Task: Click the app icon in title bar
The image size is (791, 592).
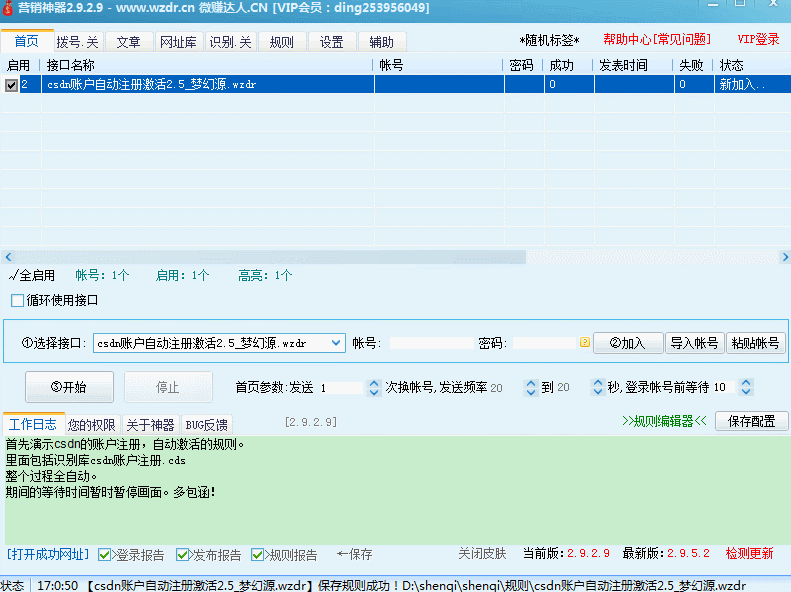Action: 7,8
